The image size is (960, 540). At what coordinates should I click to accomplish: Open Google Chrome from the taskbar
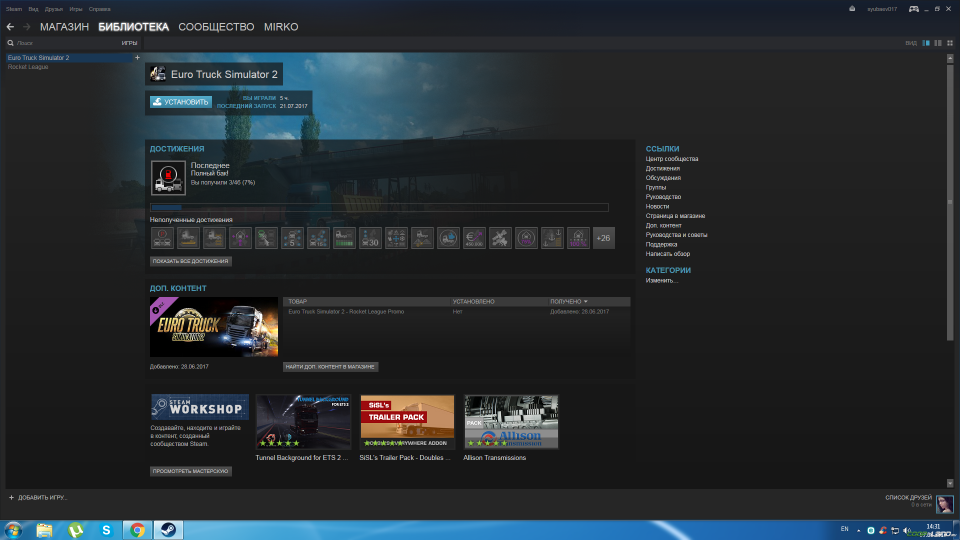click(137, 530)
